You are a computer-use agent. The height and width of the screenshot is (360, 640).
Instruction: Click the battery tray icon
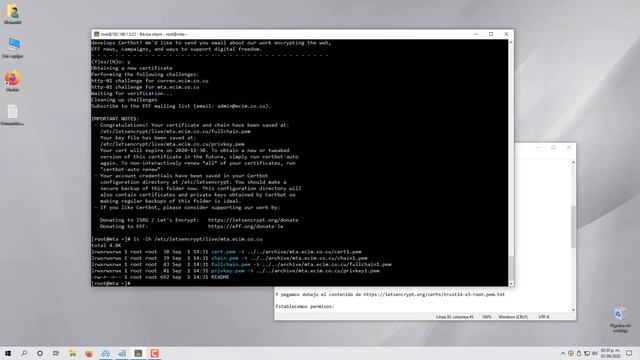pos(578,353)
